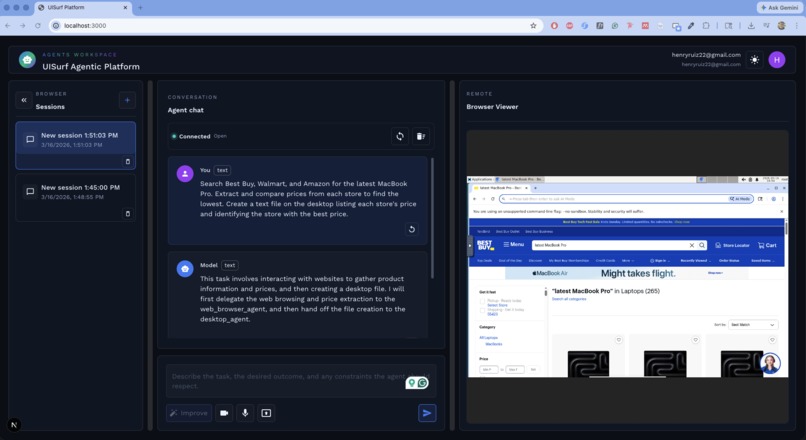Open More dropdown in Best Buy nav

pyautogui.click(x=628, y=261)
